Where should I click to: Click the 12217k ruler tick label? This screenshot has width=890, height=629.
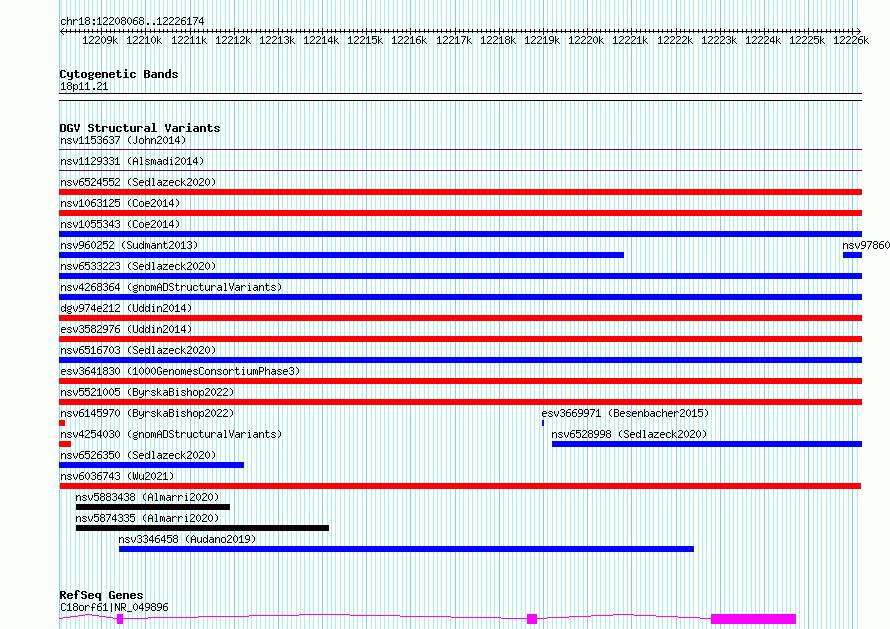454,40
